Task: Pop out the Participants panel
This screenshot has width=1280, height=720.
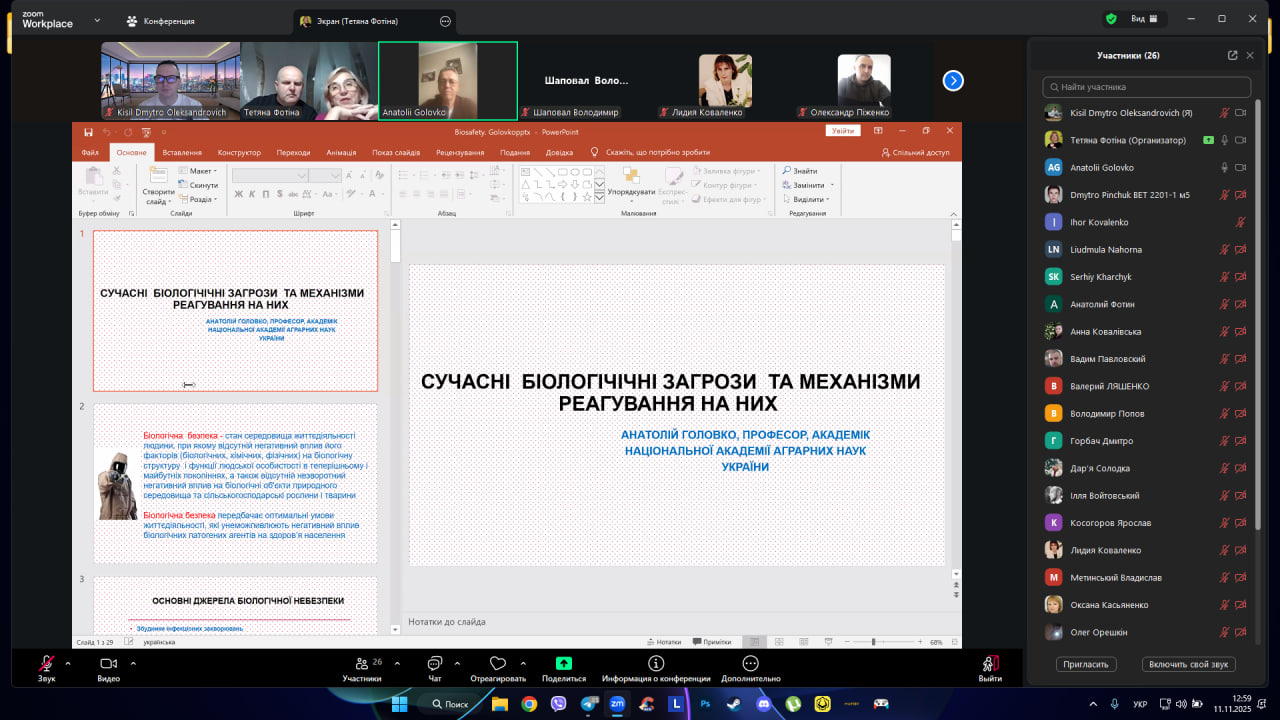Action: pyautogui.click(x=1232, y=56)
